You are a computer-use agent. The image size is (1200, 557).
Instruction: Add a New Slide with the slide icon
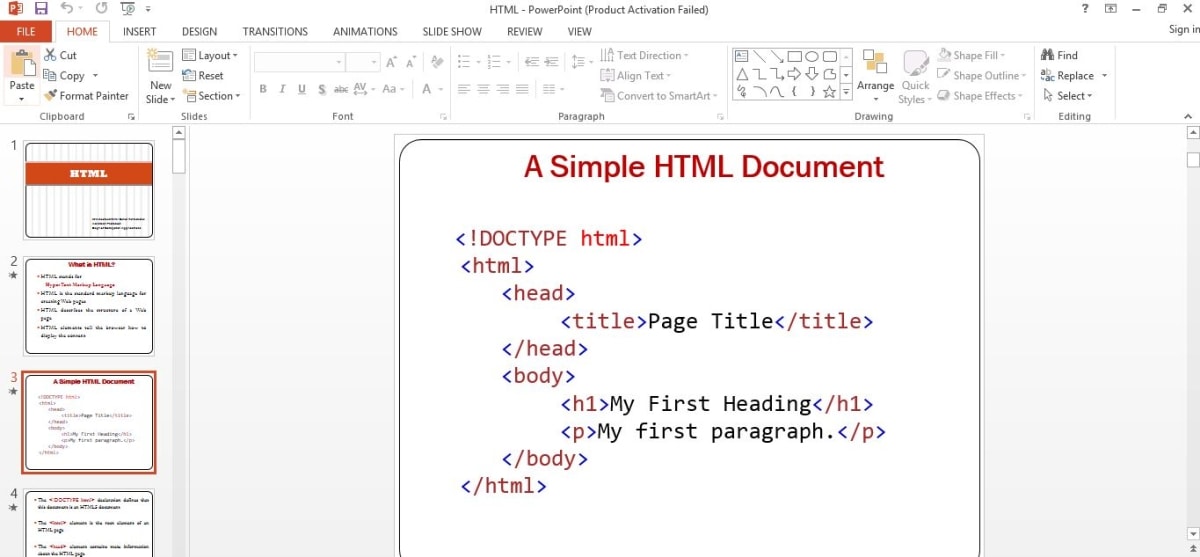coord(160,63)
